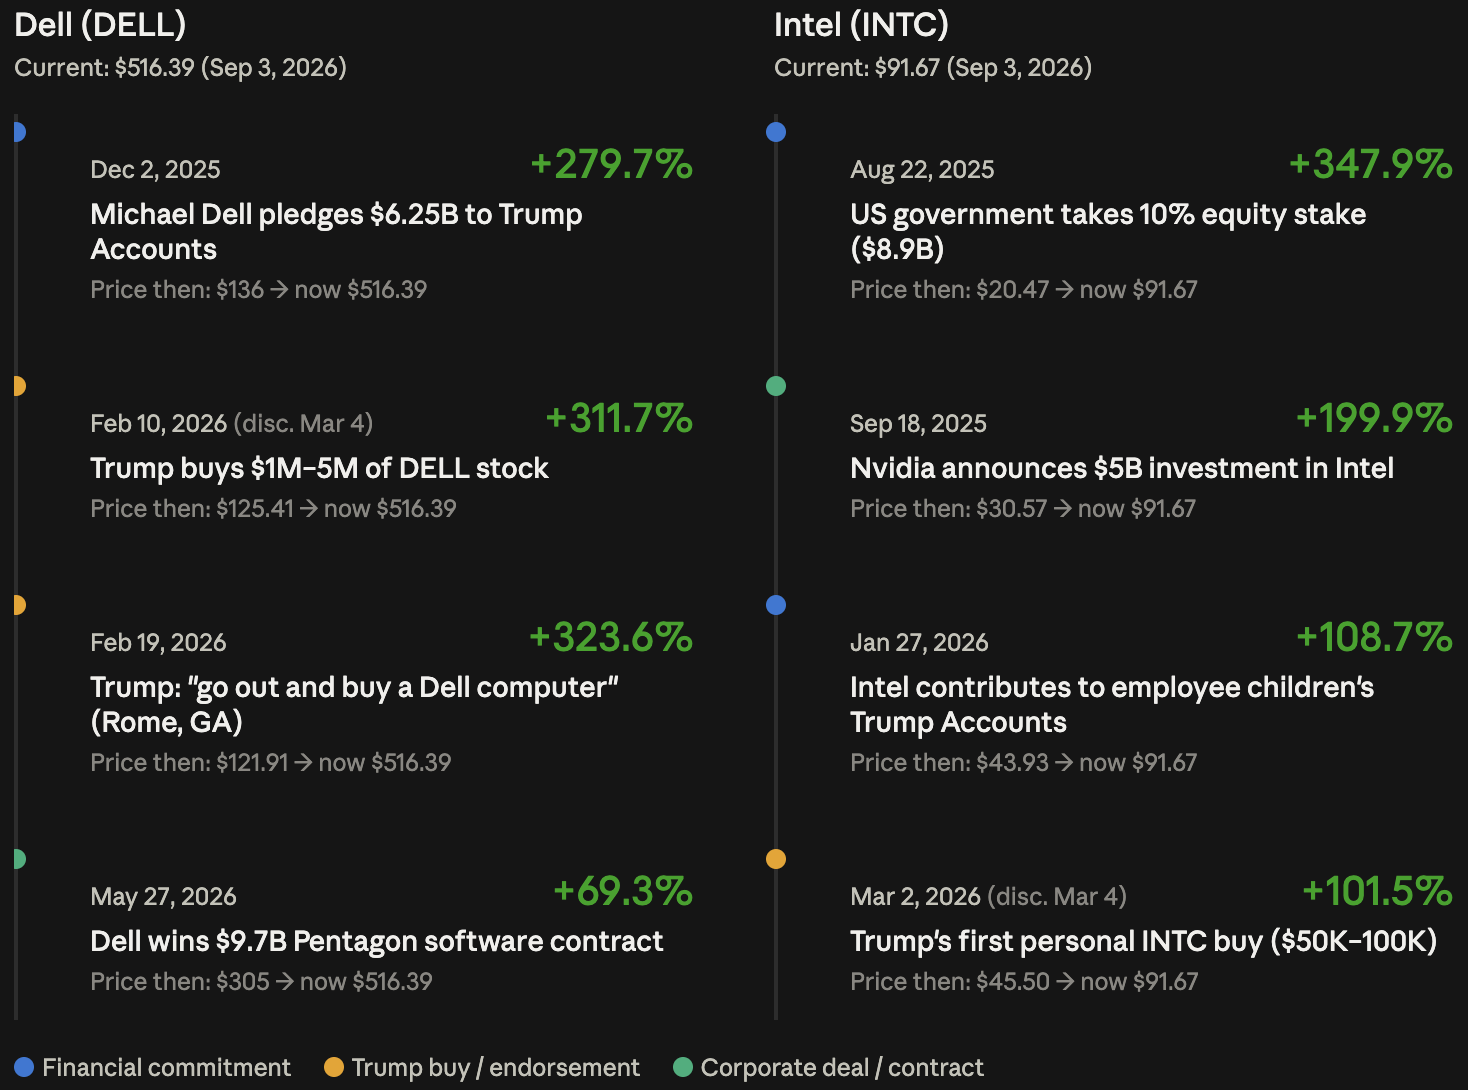
Task: Click the Mar 2, 2026 (disc. Mar 4) date label
Action: pyautogui.click(x=988, y=897)
